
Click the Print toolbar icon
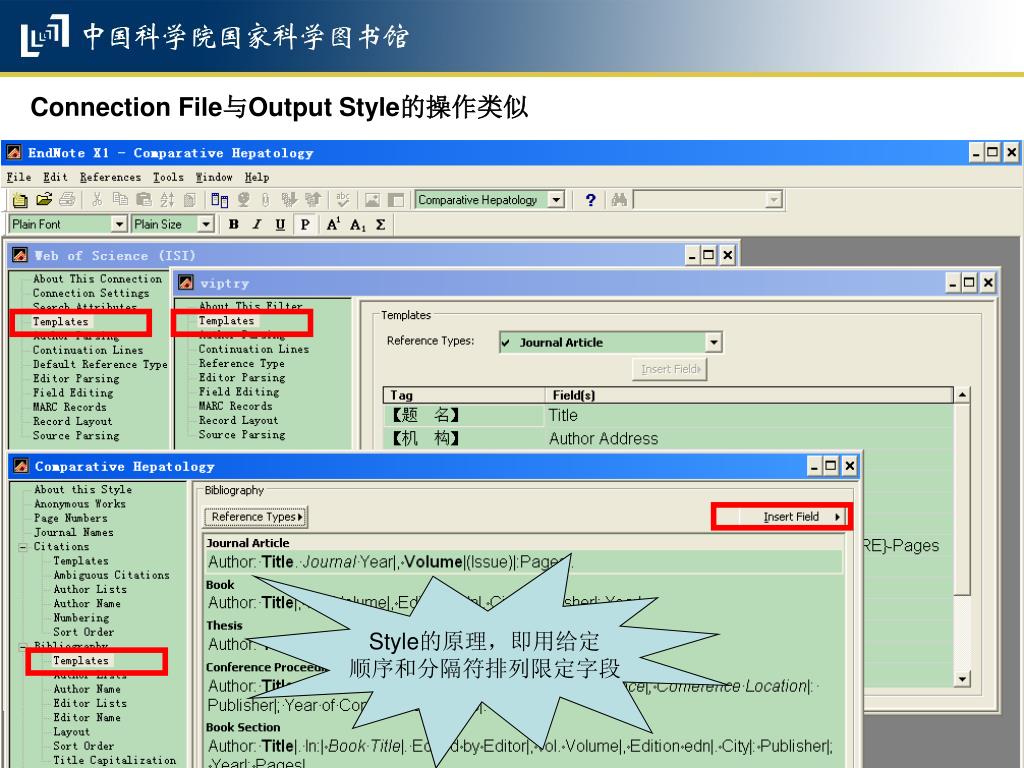tap(67, 199)
